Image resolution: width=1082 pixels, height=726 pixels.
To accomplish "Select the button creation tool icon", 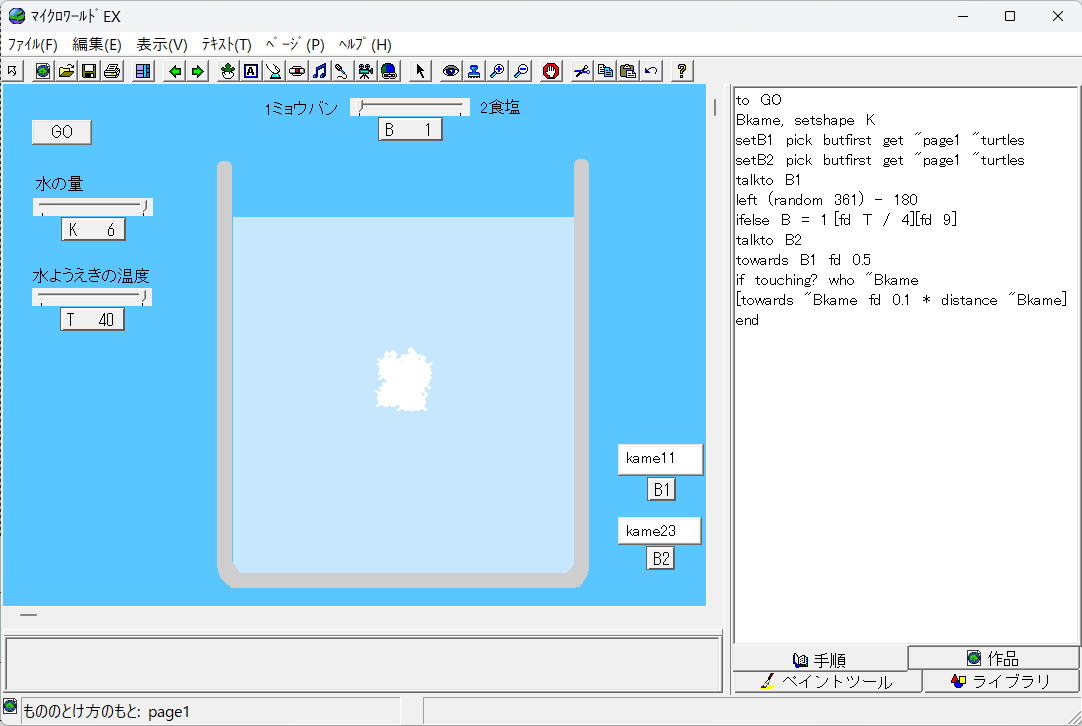I will click(297, 71).
